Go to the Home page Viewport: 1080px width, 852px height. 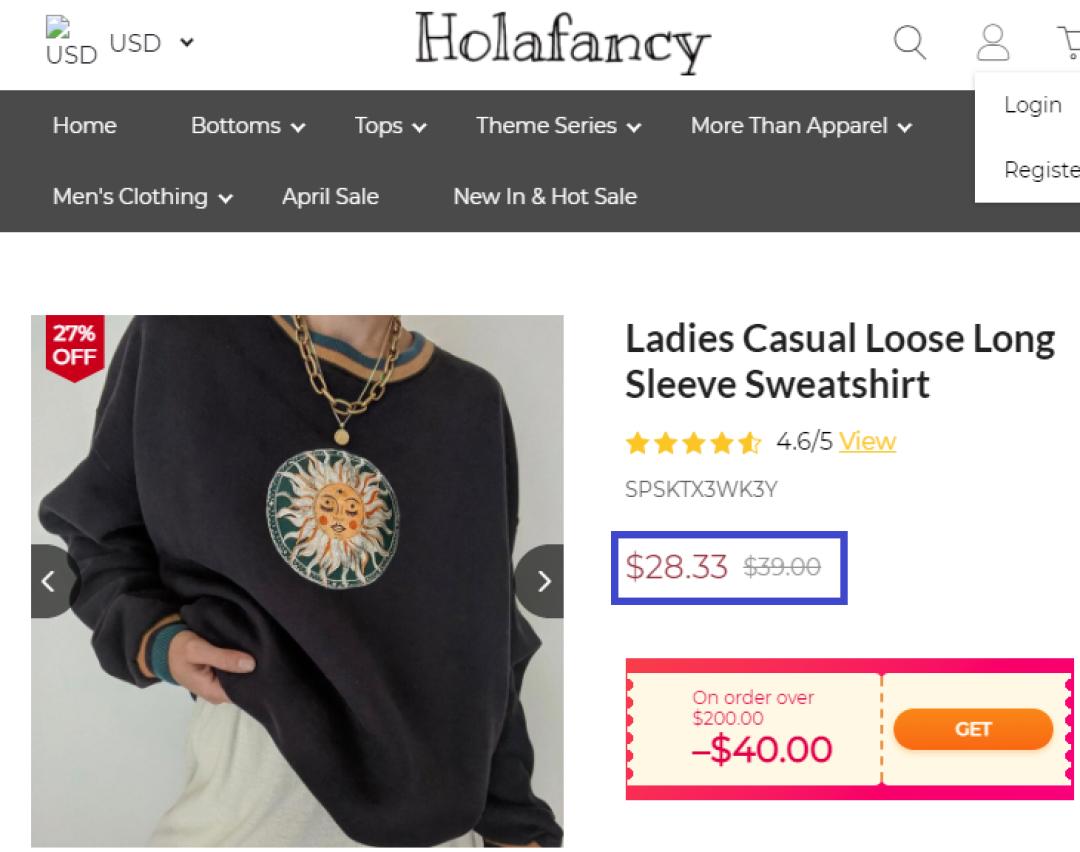pos(84,126)
